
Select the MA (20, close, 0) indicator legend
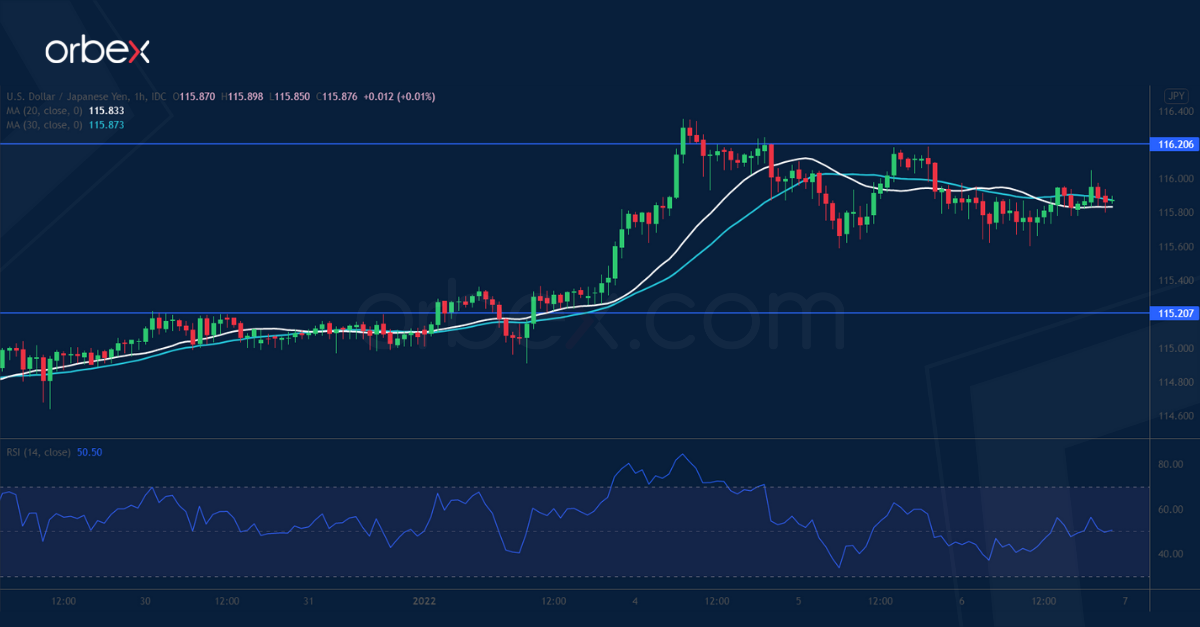pos(45,110)
